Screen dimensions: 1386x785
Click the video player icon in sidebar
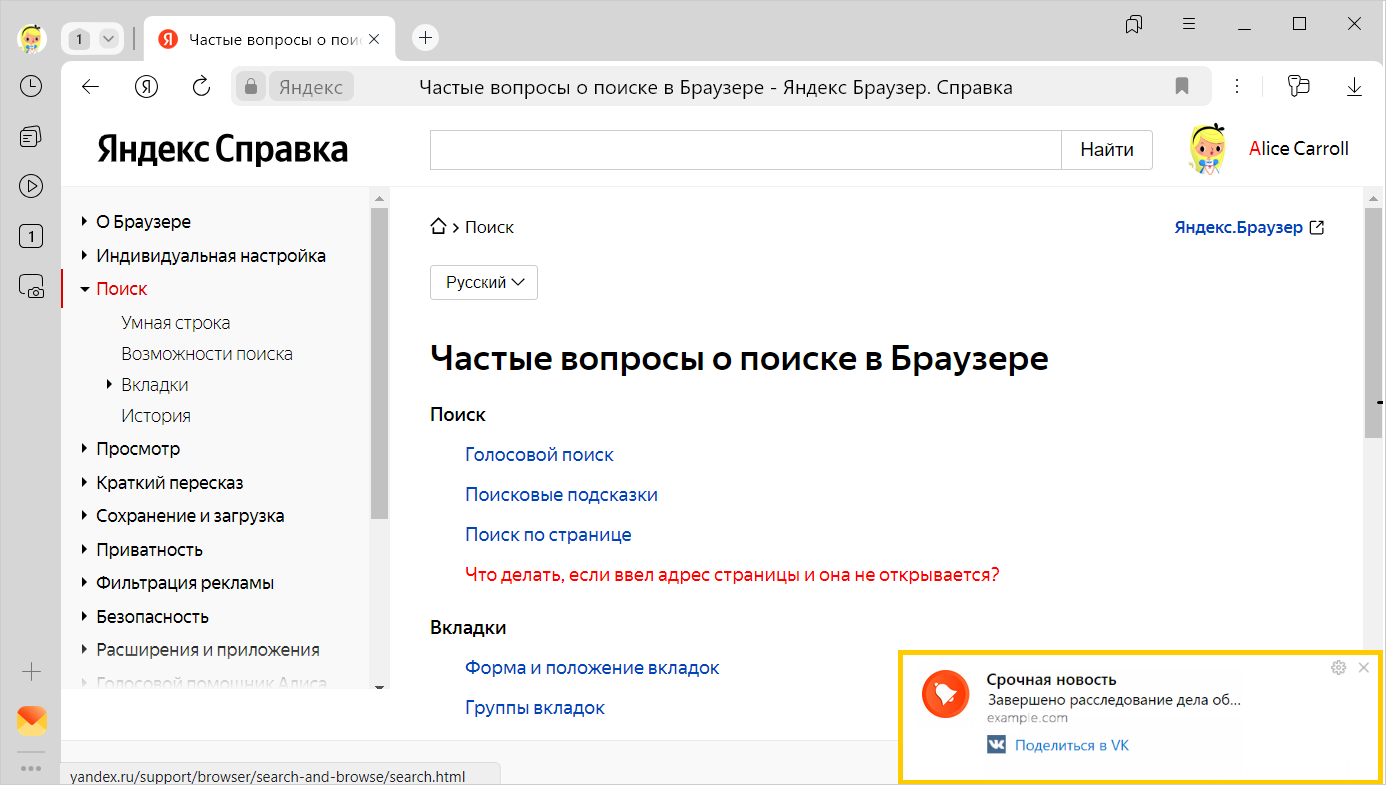tap(31, 185)
